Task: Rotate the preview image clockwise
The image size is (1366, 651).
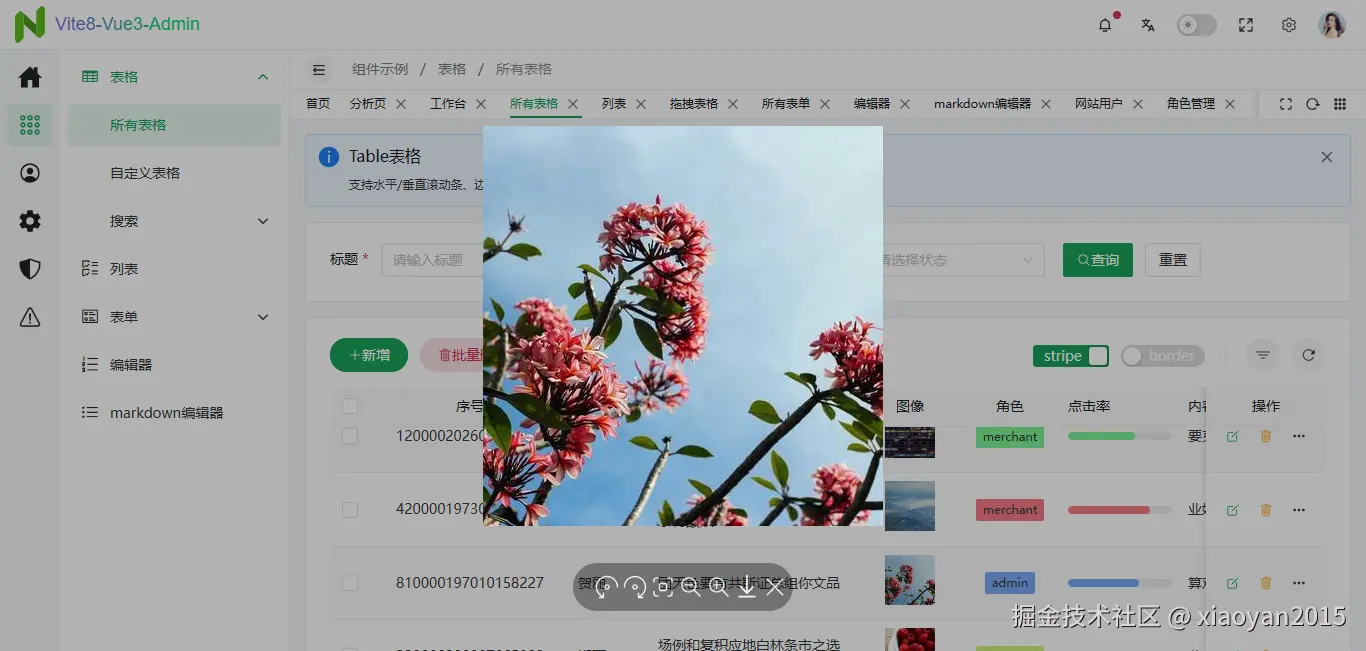Action: click(634, 587)
